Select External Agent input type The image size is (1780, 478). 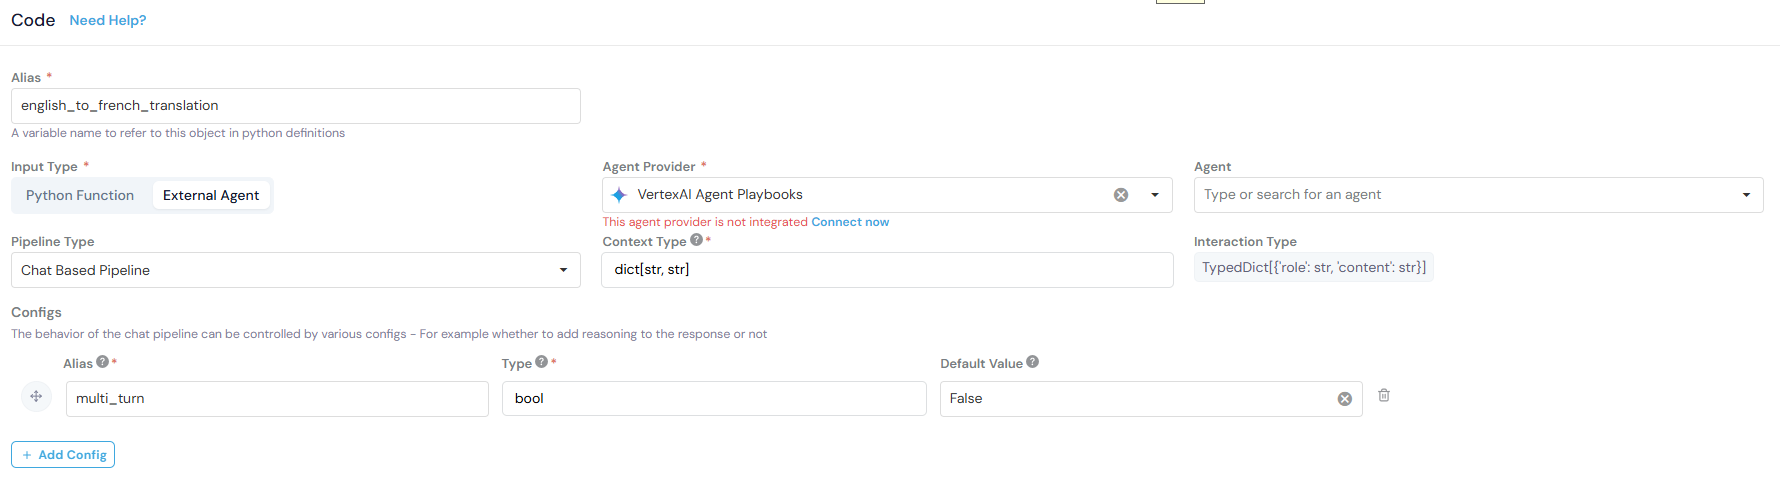tap(211, 196)
